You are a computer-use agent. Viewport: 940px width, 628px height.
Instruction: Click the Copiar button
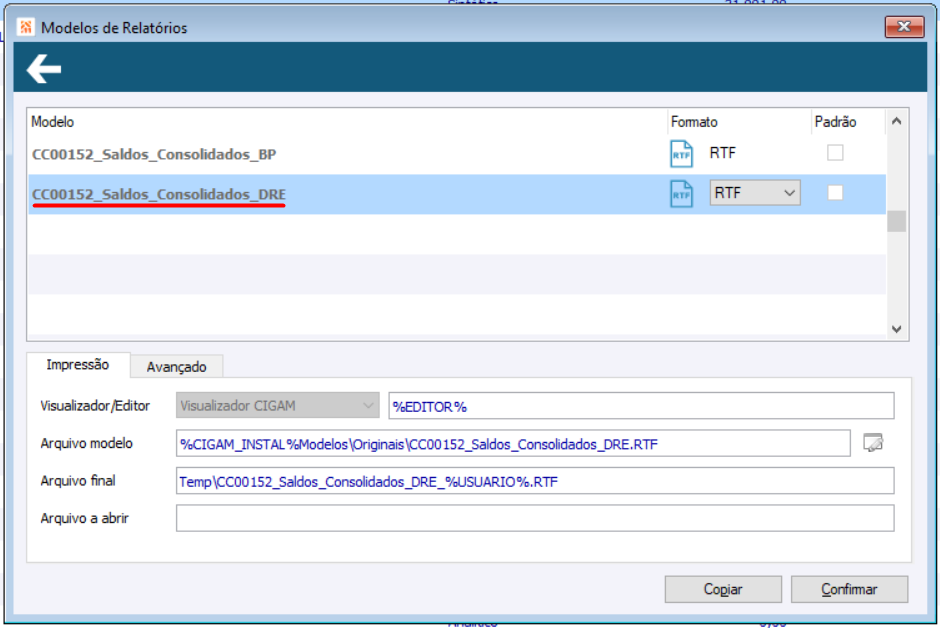coord(723,589)
